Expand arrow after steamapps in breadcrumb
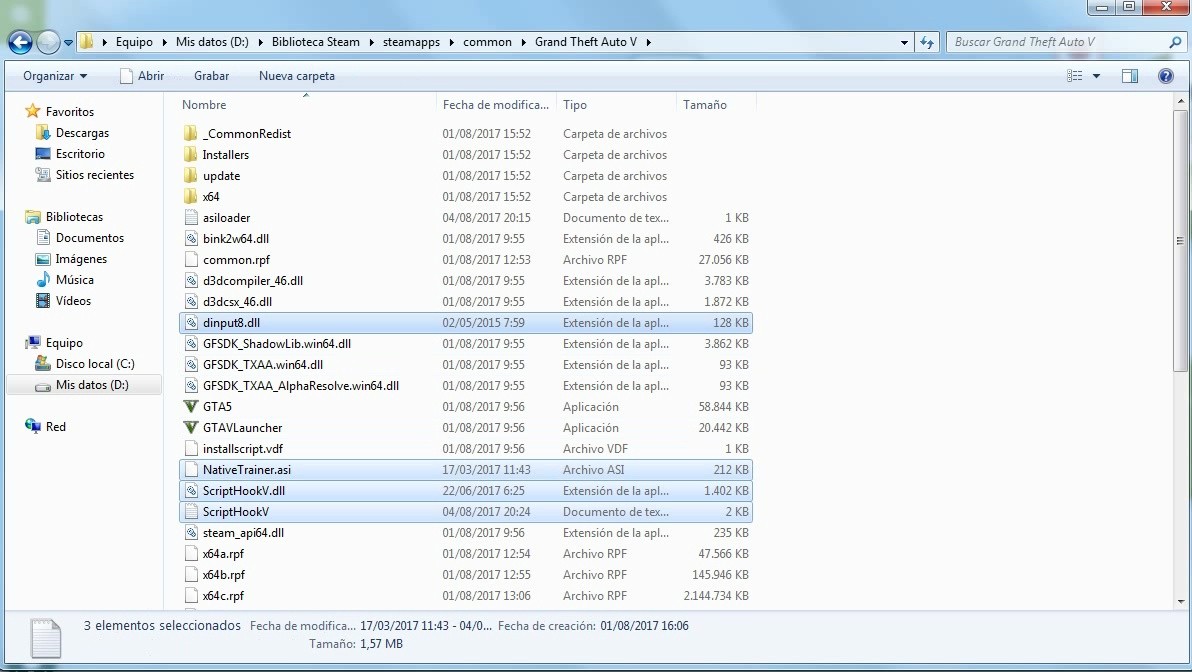The height and width of the screenshot is (672, 1192). (x=452, y=42)
